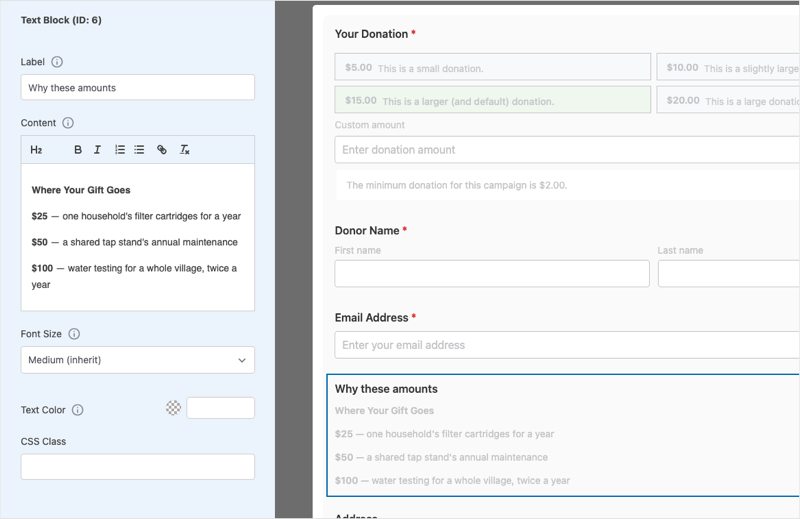Viewport: 800px width, 519px height.
Task: Click the 'Your Donation' field heading
Action: pyautogui.click(x=371, y=34)
